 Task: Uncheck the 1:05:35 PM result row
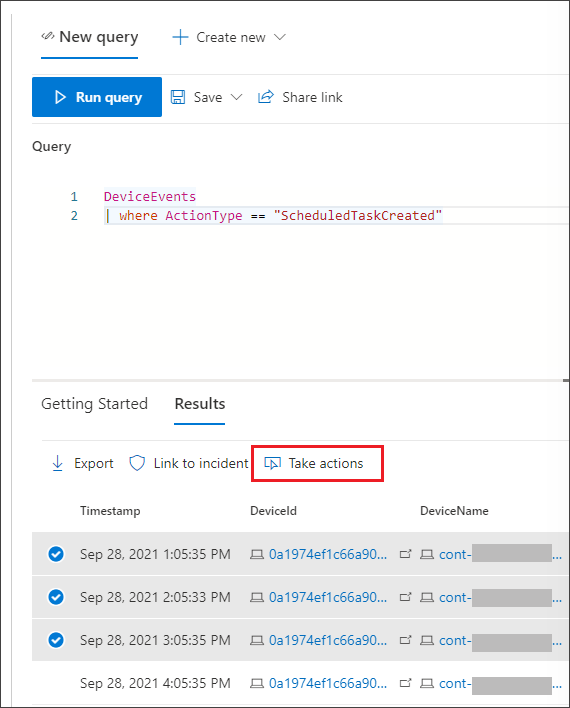(x=56, y=554)
